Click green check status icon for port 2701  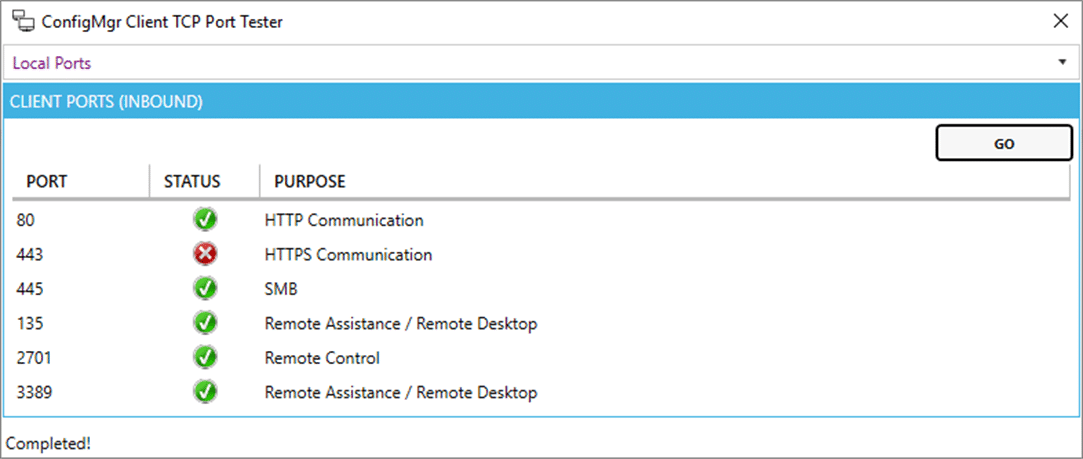(205, 357)
